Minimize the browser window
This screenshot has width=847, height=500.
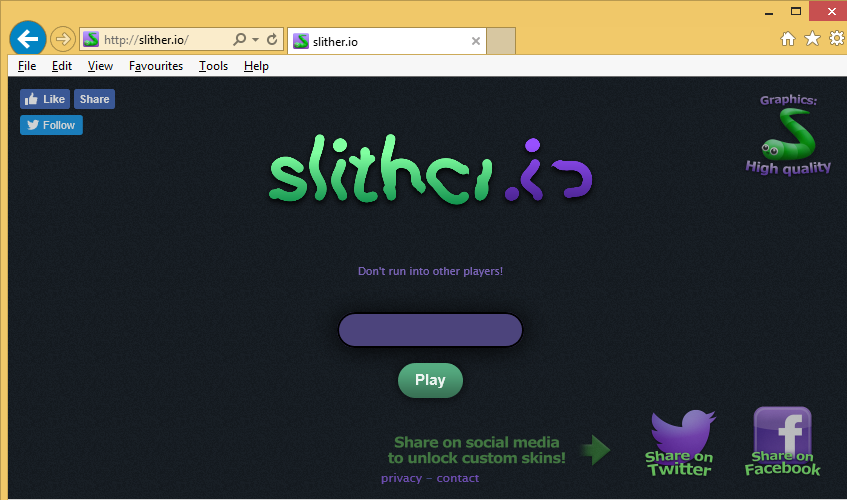(x=769, y=11)
